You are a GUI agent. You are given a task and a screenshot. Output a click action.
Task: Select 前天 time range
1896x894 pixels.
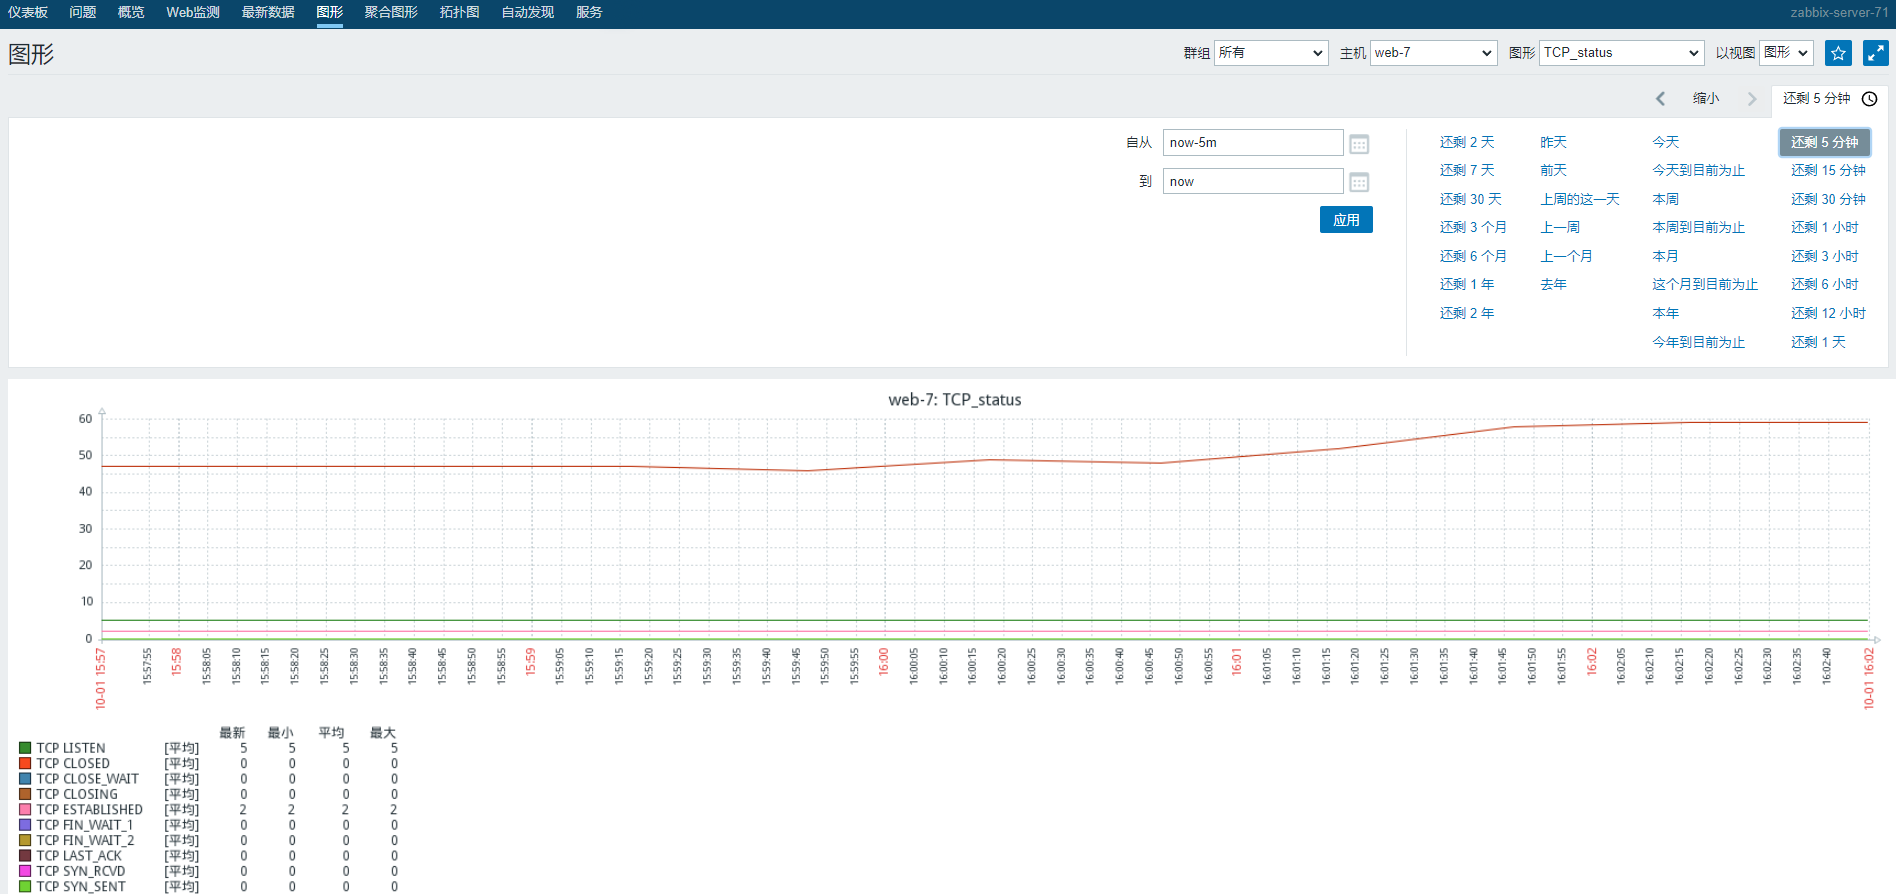(1553, 171)
